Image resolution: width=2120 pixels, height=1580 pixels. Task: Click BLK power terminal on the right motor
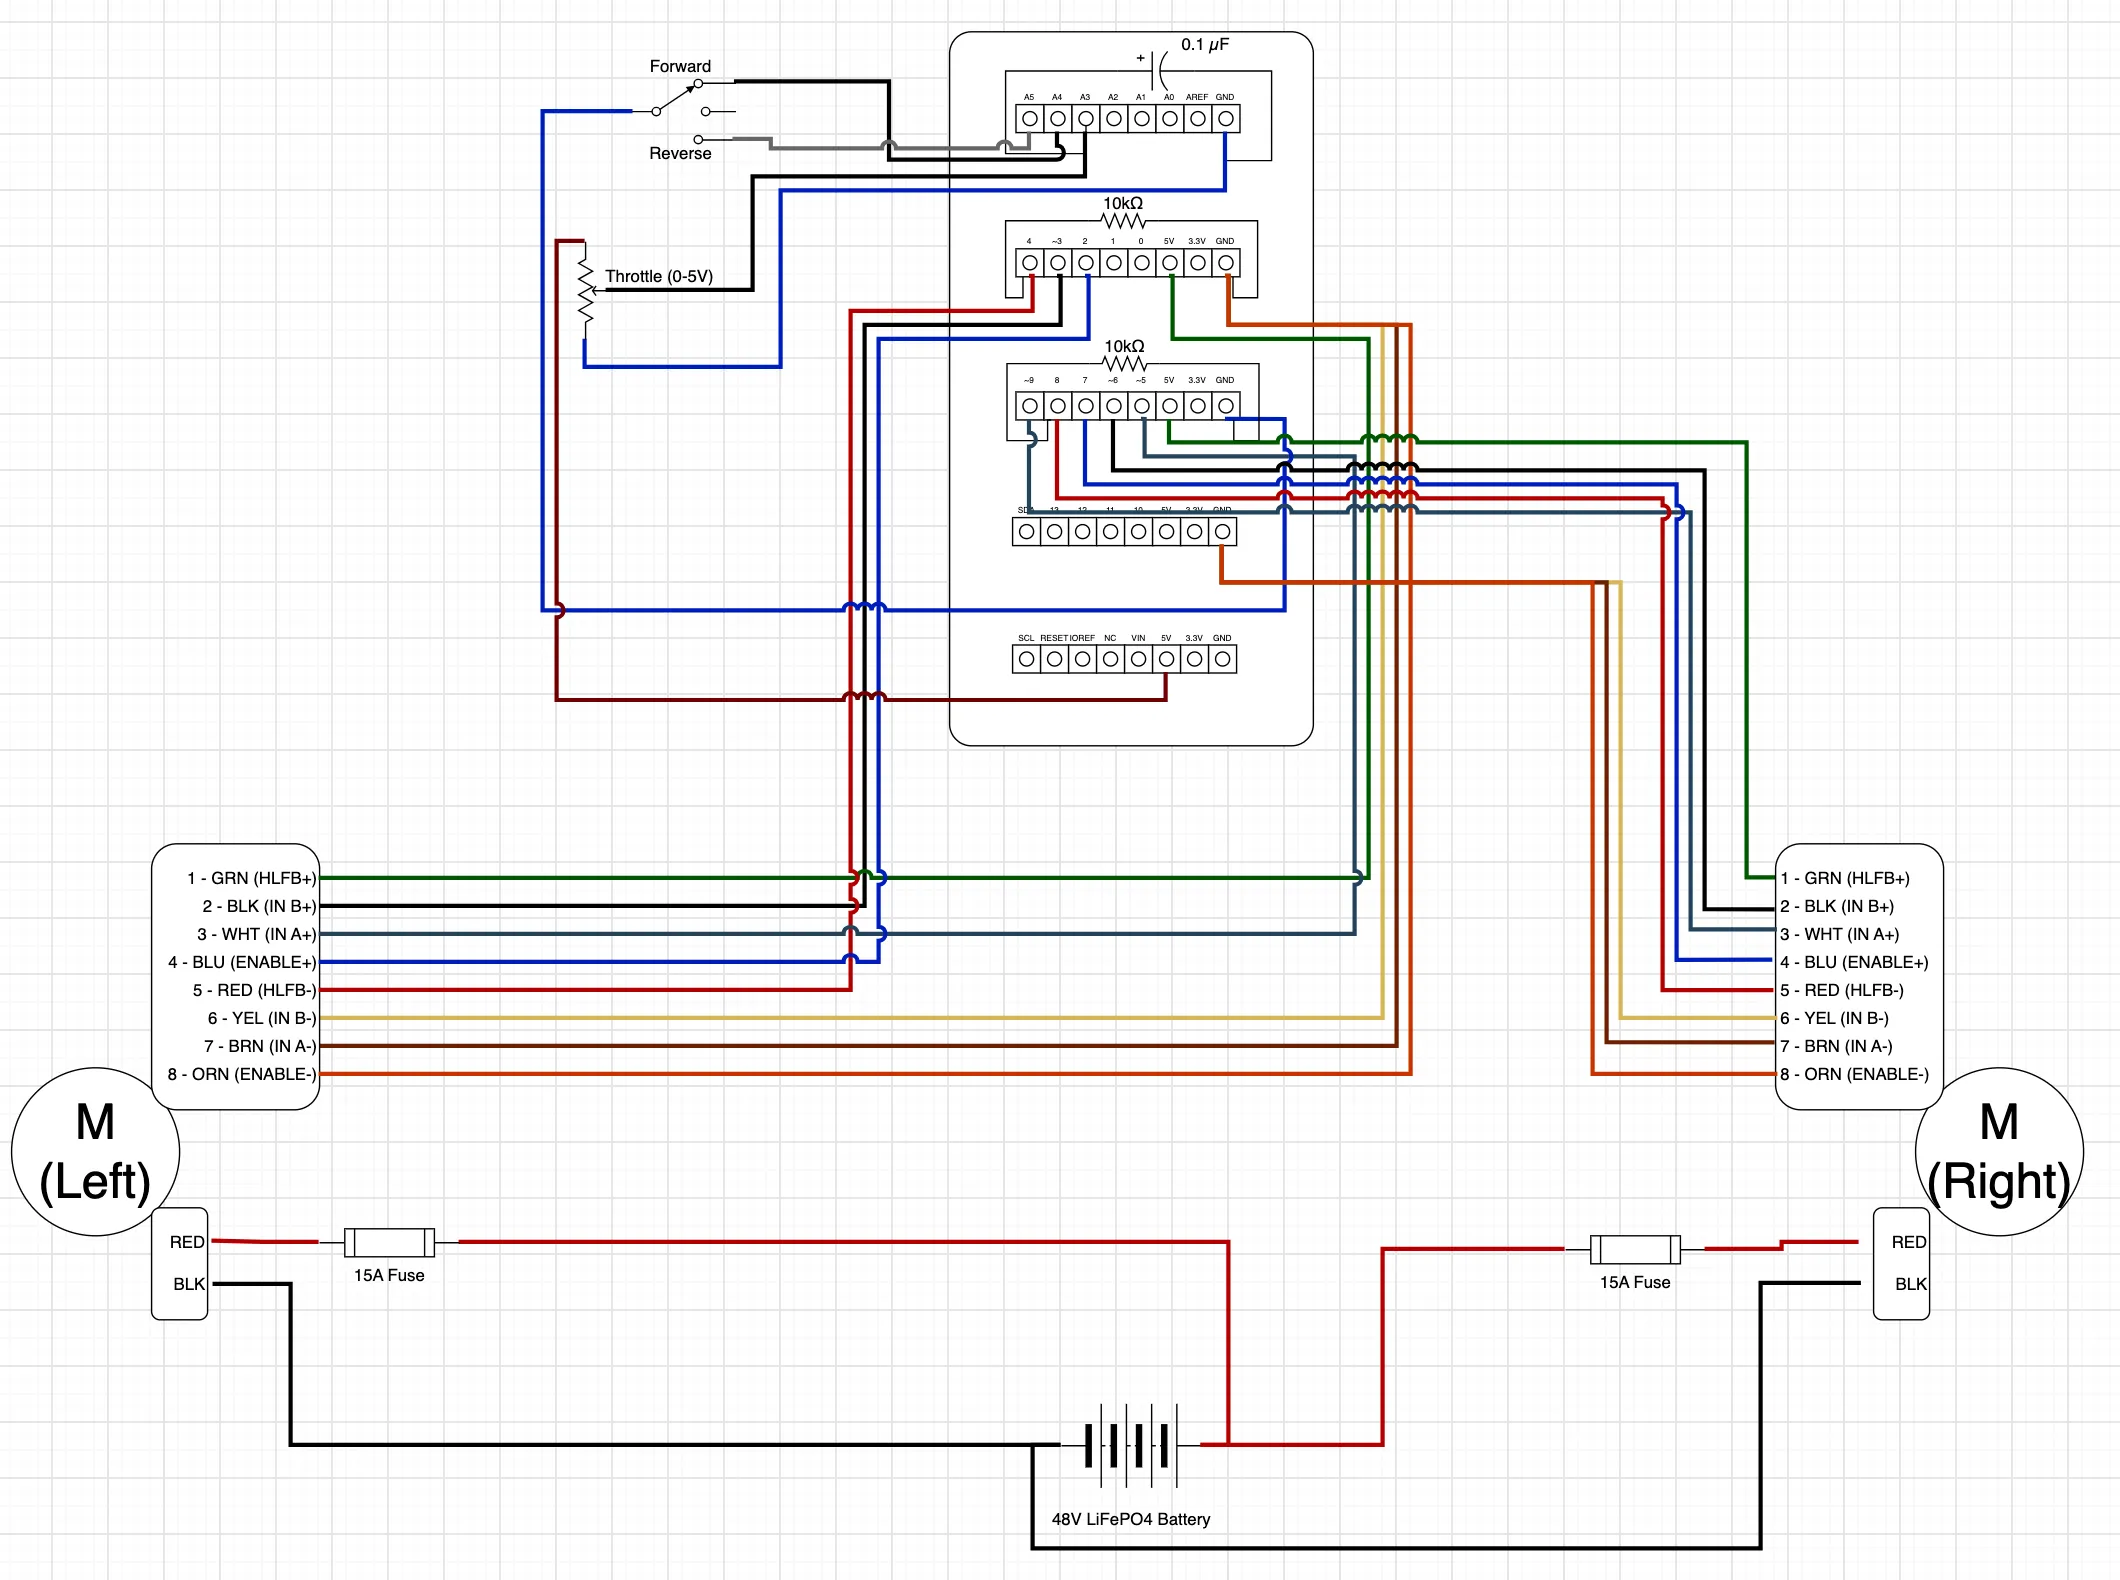[x=1910, y=1284]
